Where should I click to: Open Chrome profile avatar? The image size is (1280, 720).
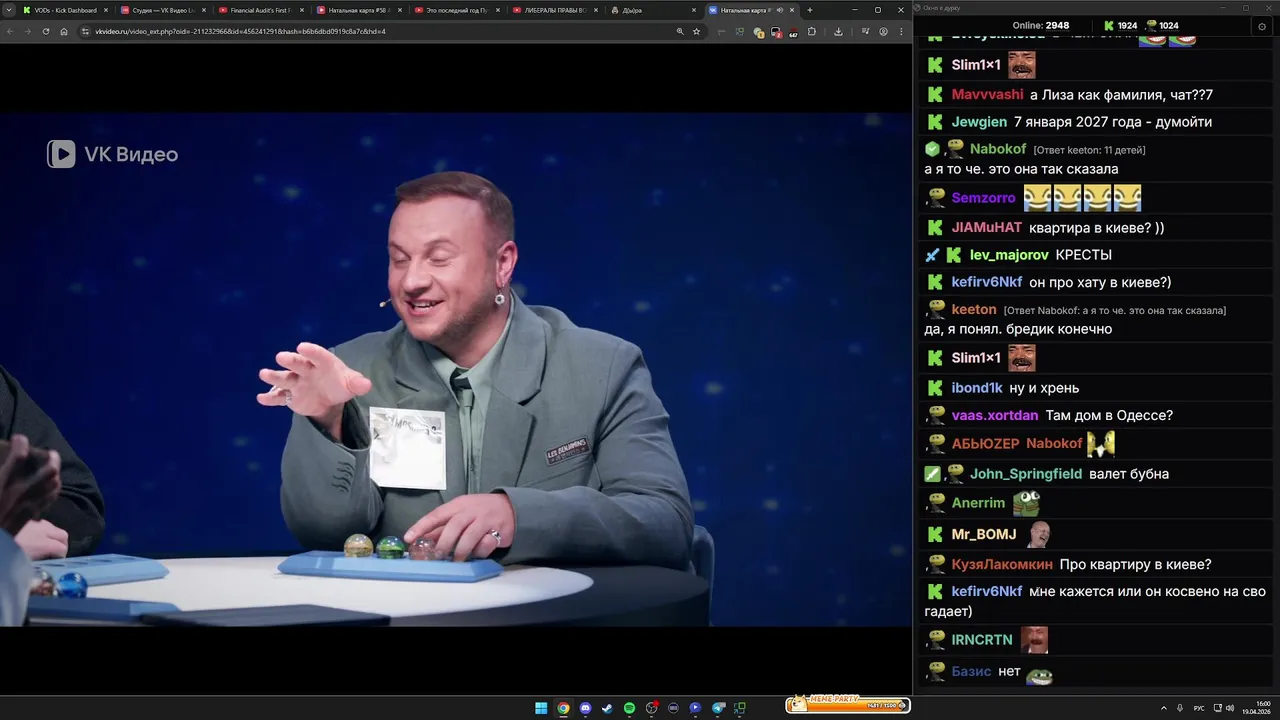pos(883,31)
